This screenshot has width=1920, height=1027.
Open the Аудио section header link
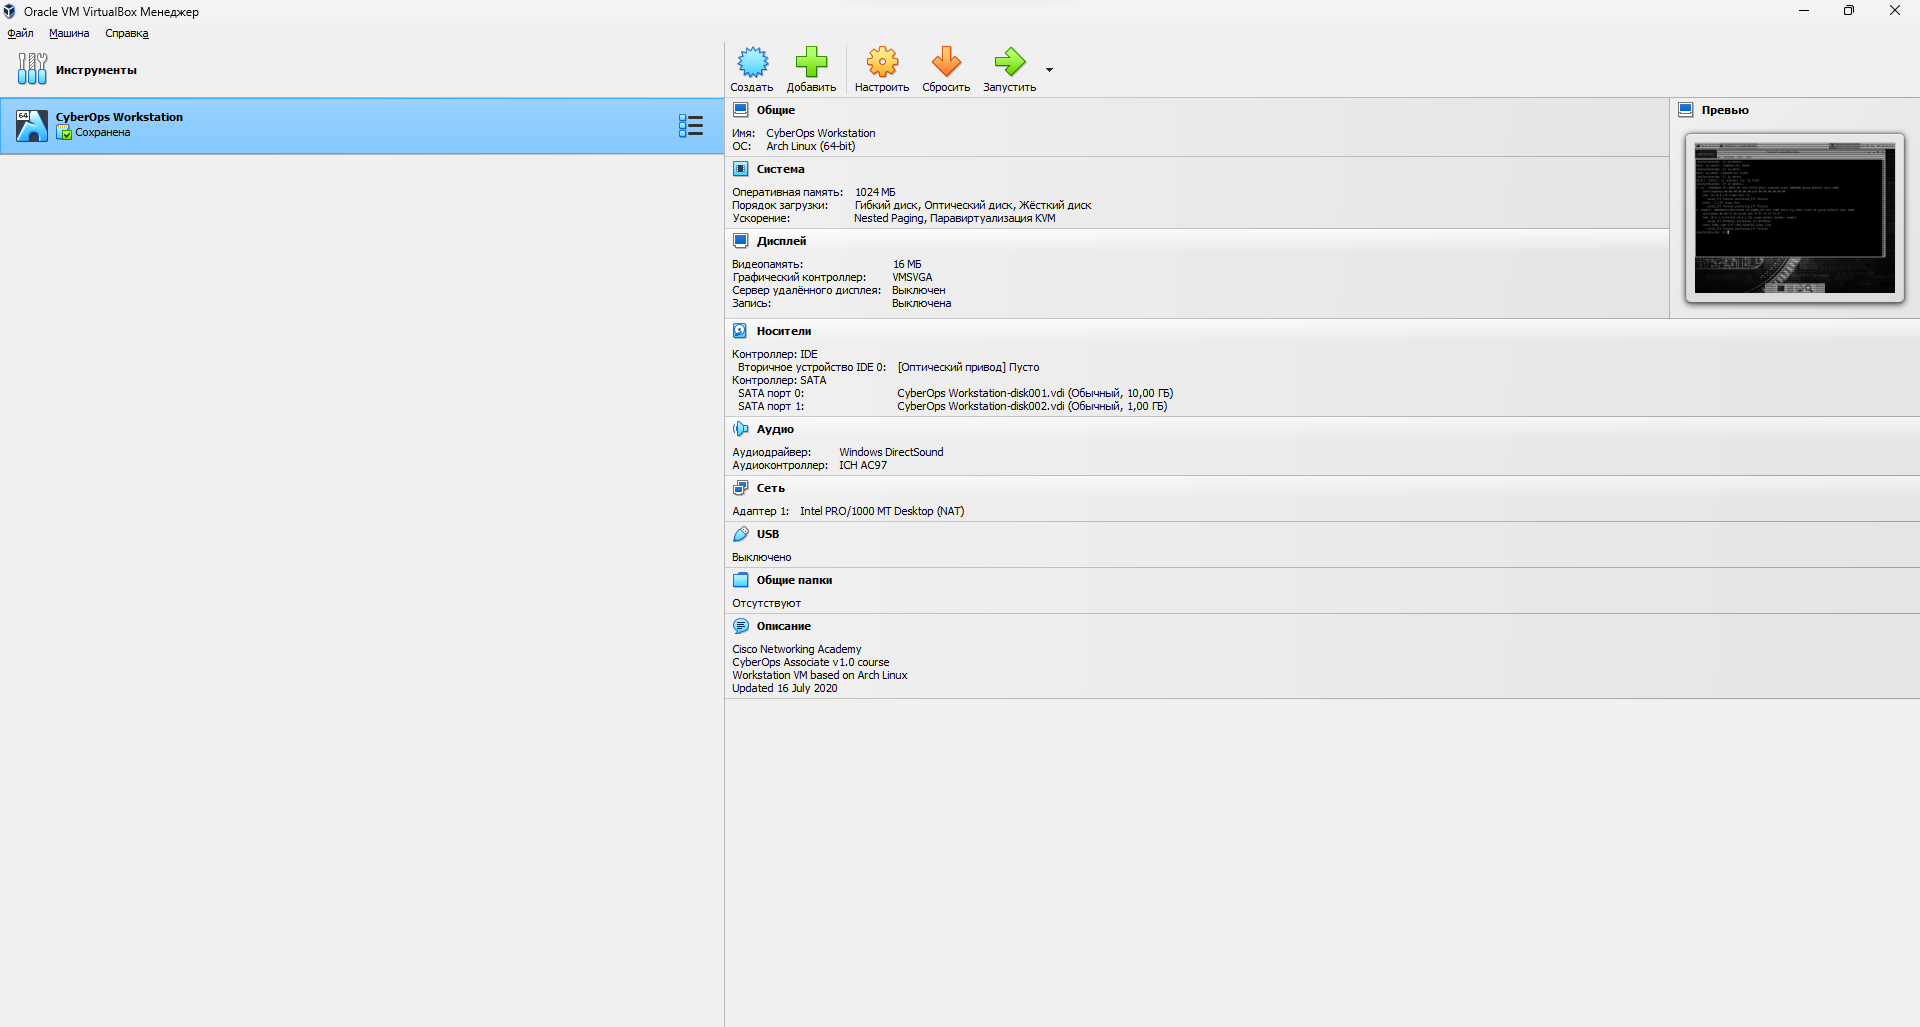(x=775, y=429)
